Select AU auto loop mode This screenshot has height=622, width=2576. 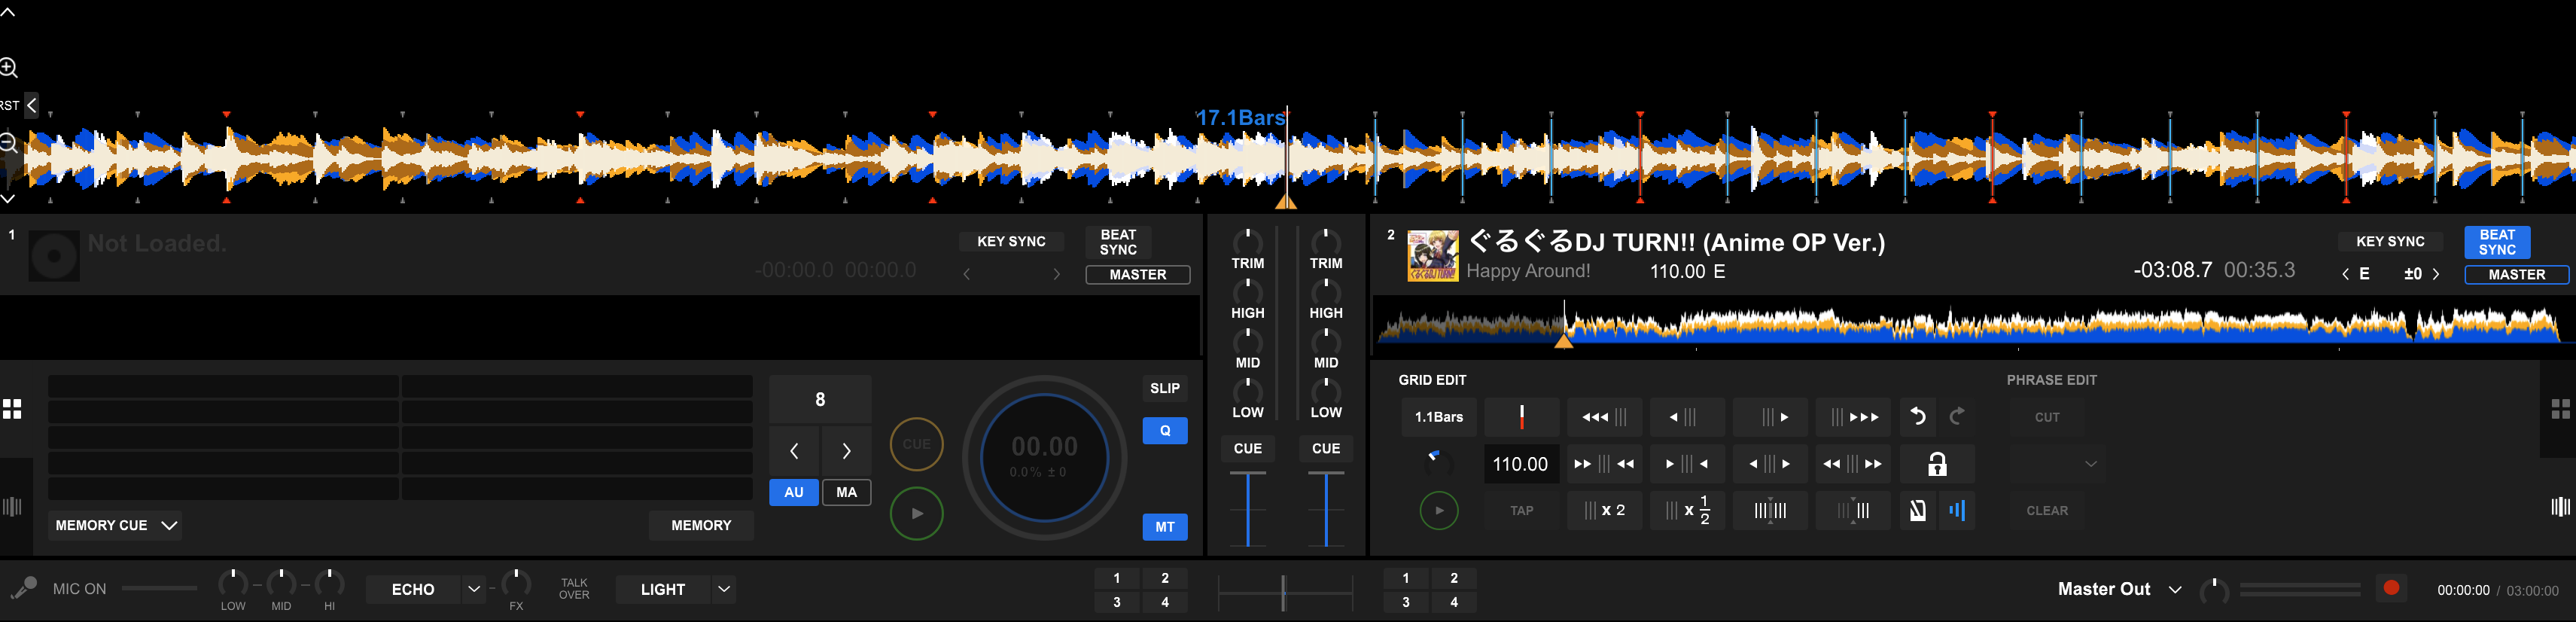[x=794, y=492]
